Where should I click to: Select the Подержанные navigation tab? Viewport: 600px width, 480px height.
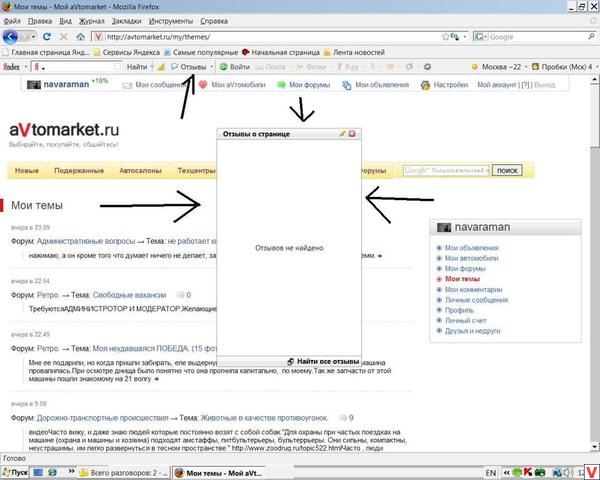pyautogui.click(x=79, y=170)
